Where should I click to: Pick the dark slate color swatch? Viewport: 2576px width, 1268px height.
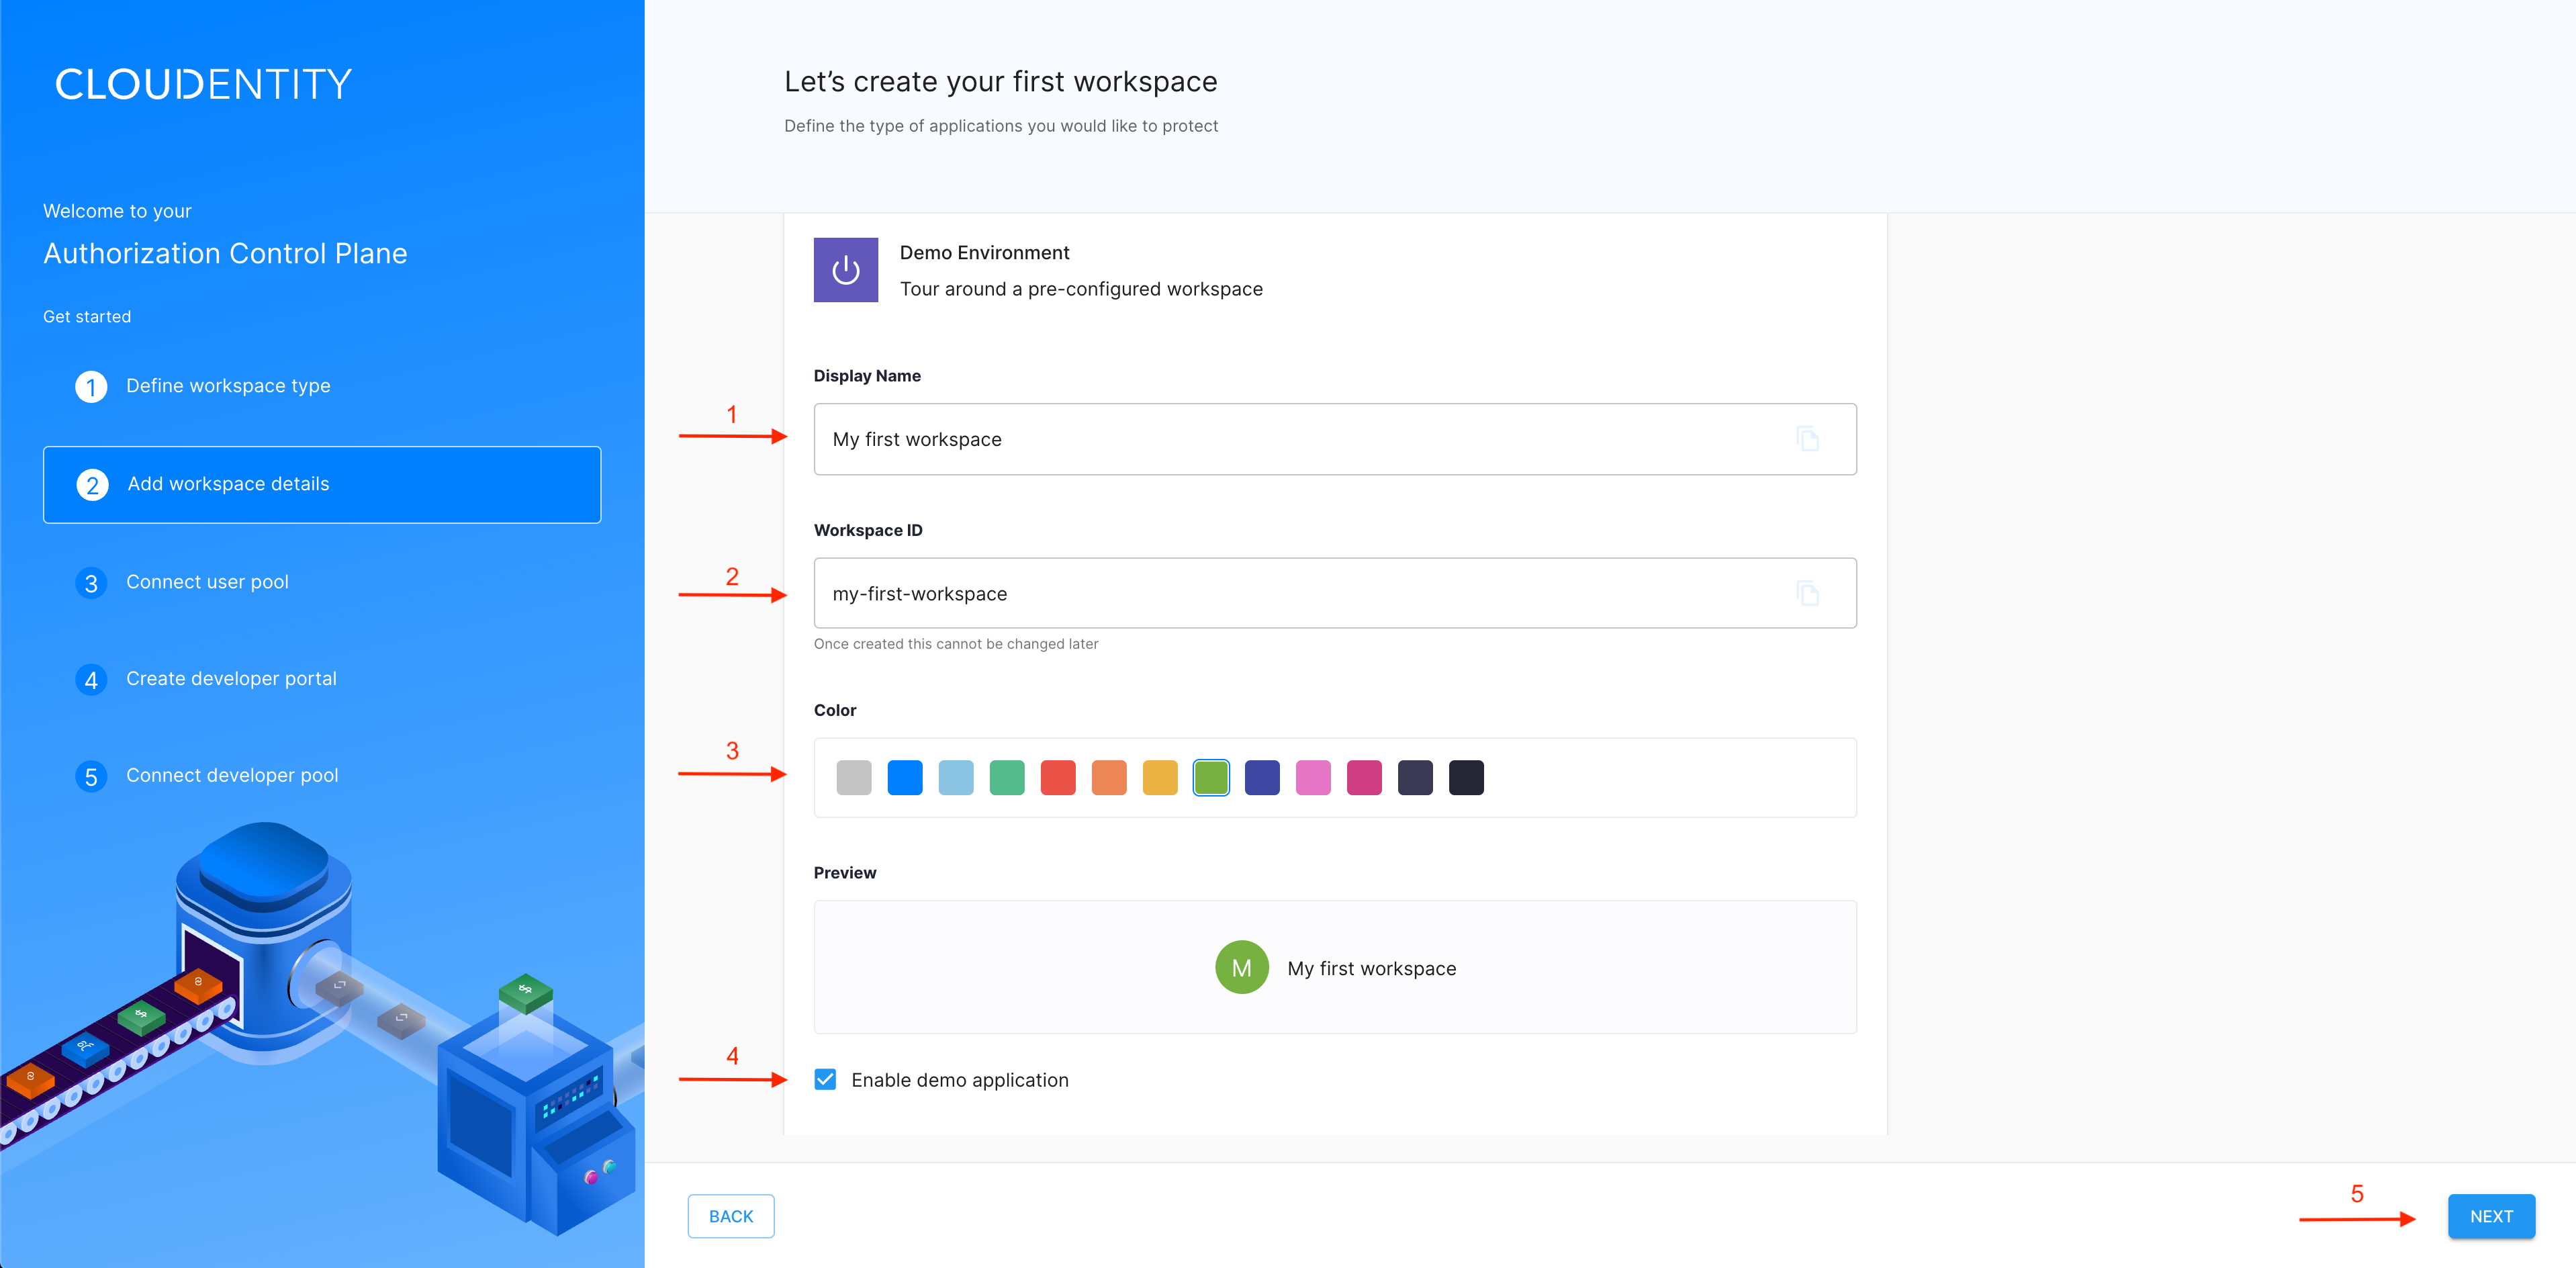pyautogui.click(x=1415, y=777)
